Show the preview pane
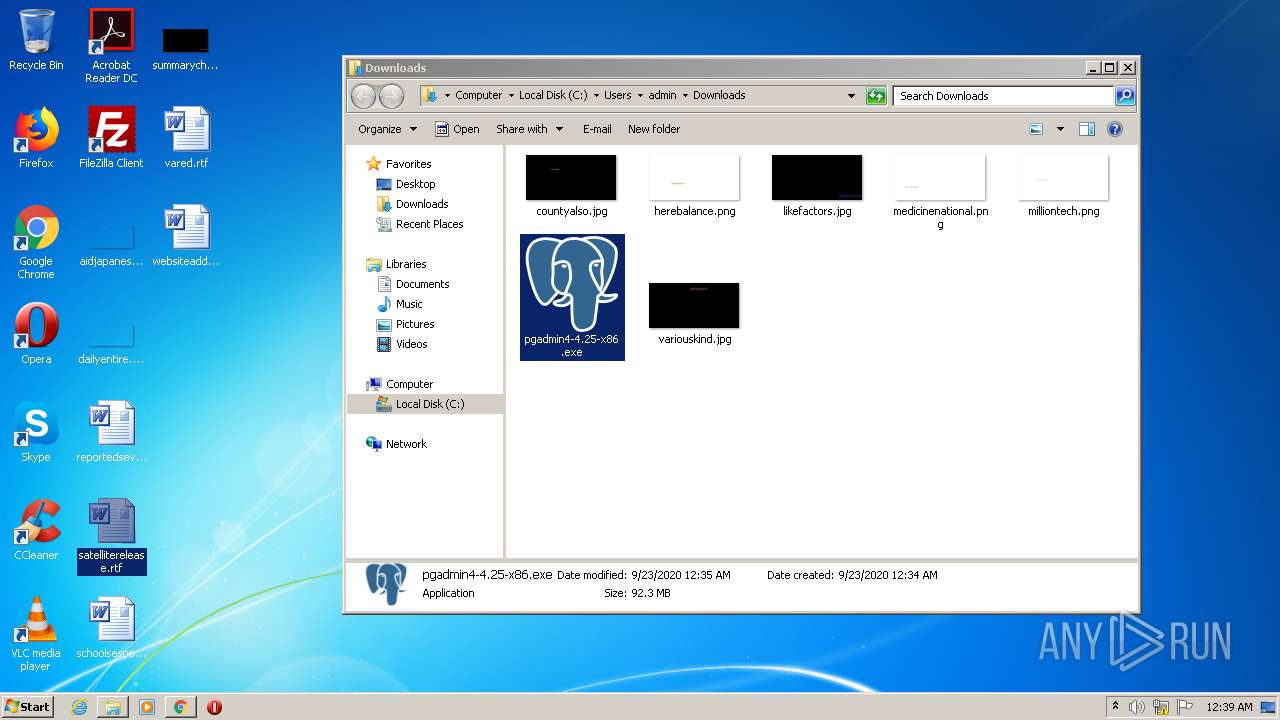 pos(1087,129)
